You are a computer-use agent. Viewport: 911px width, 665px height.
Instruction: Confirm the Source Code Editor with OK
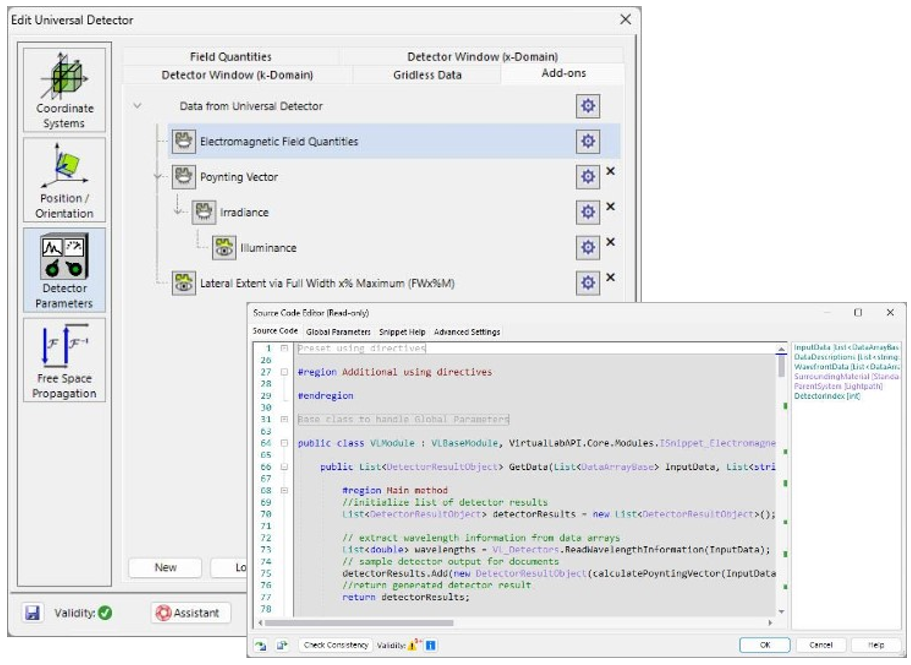(765, 645)
